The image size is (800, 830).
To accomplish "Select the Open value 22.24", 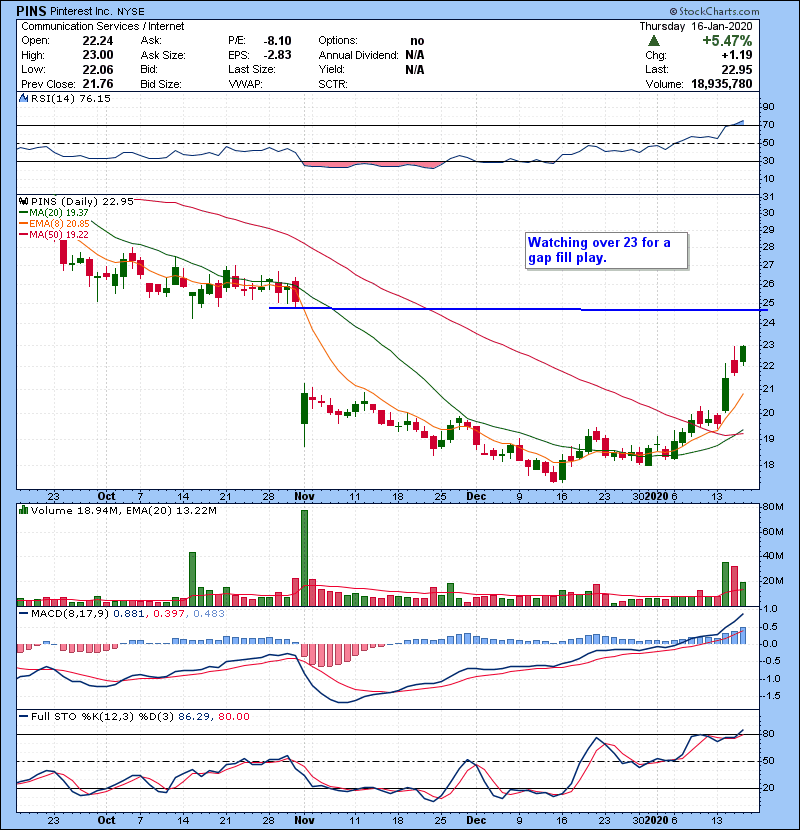I will 98,41.
